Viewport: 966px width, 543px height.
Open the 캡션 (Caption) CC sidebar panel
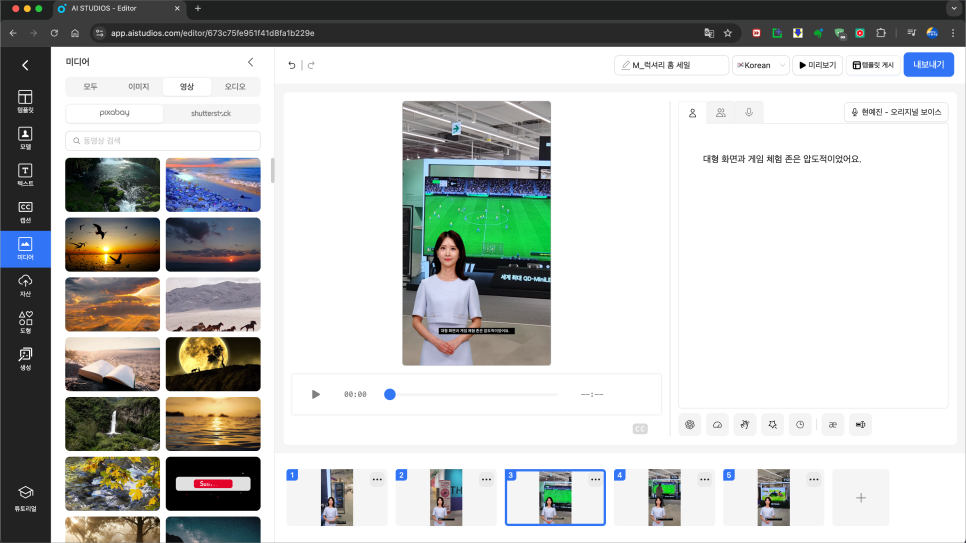point(25,212)
